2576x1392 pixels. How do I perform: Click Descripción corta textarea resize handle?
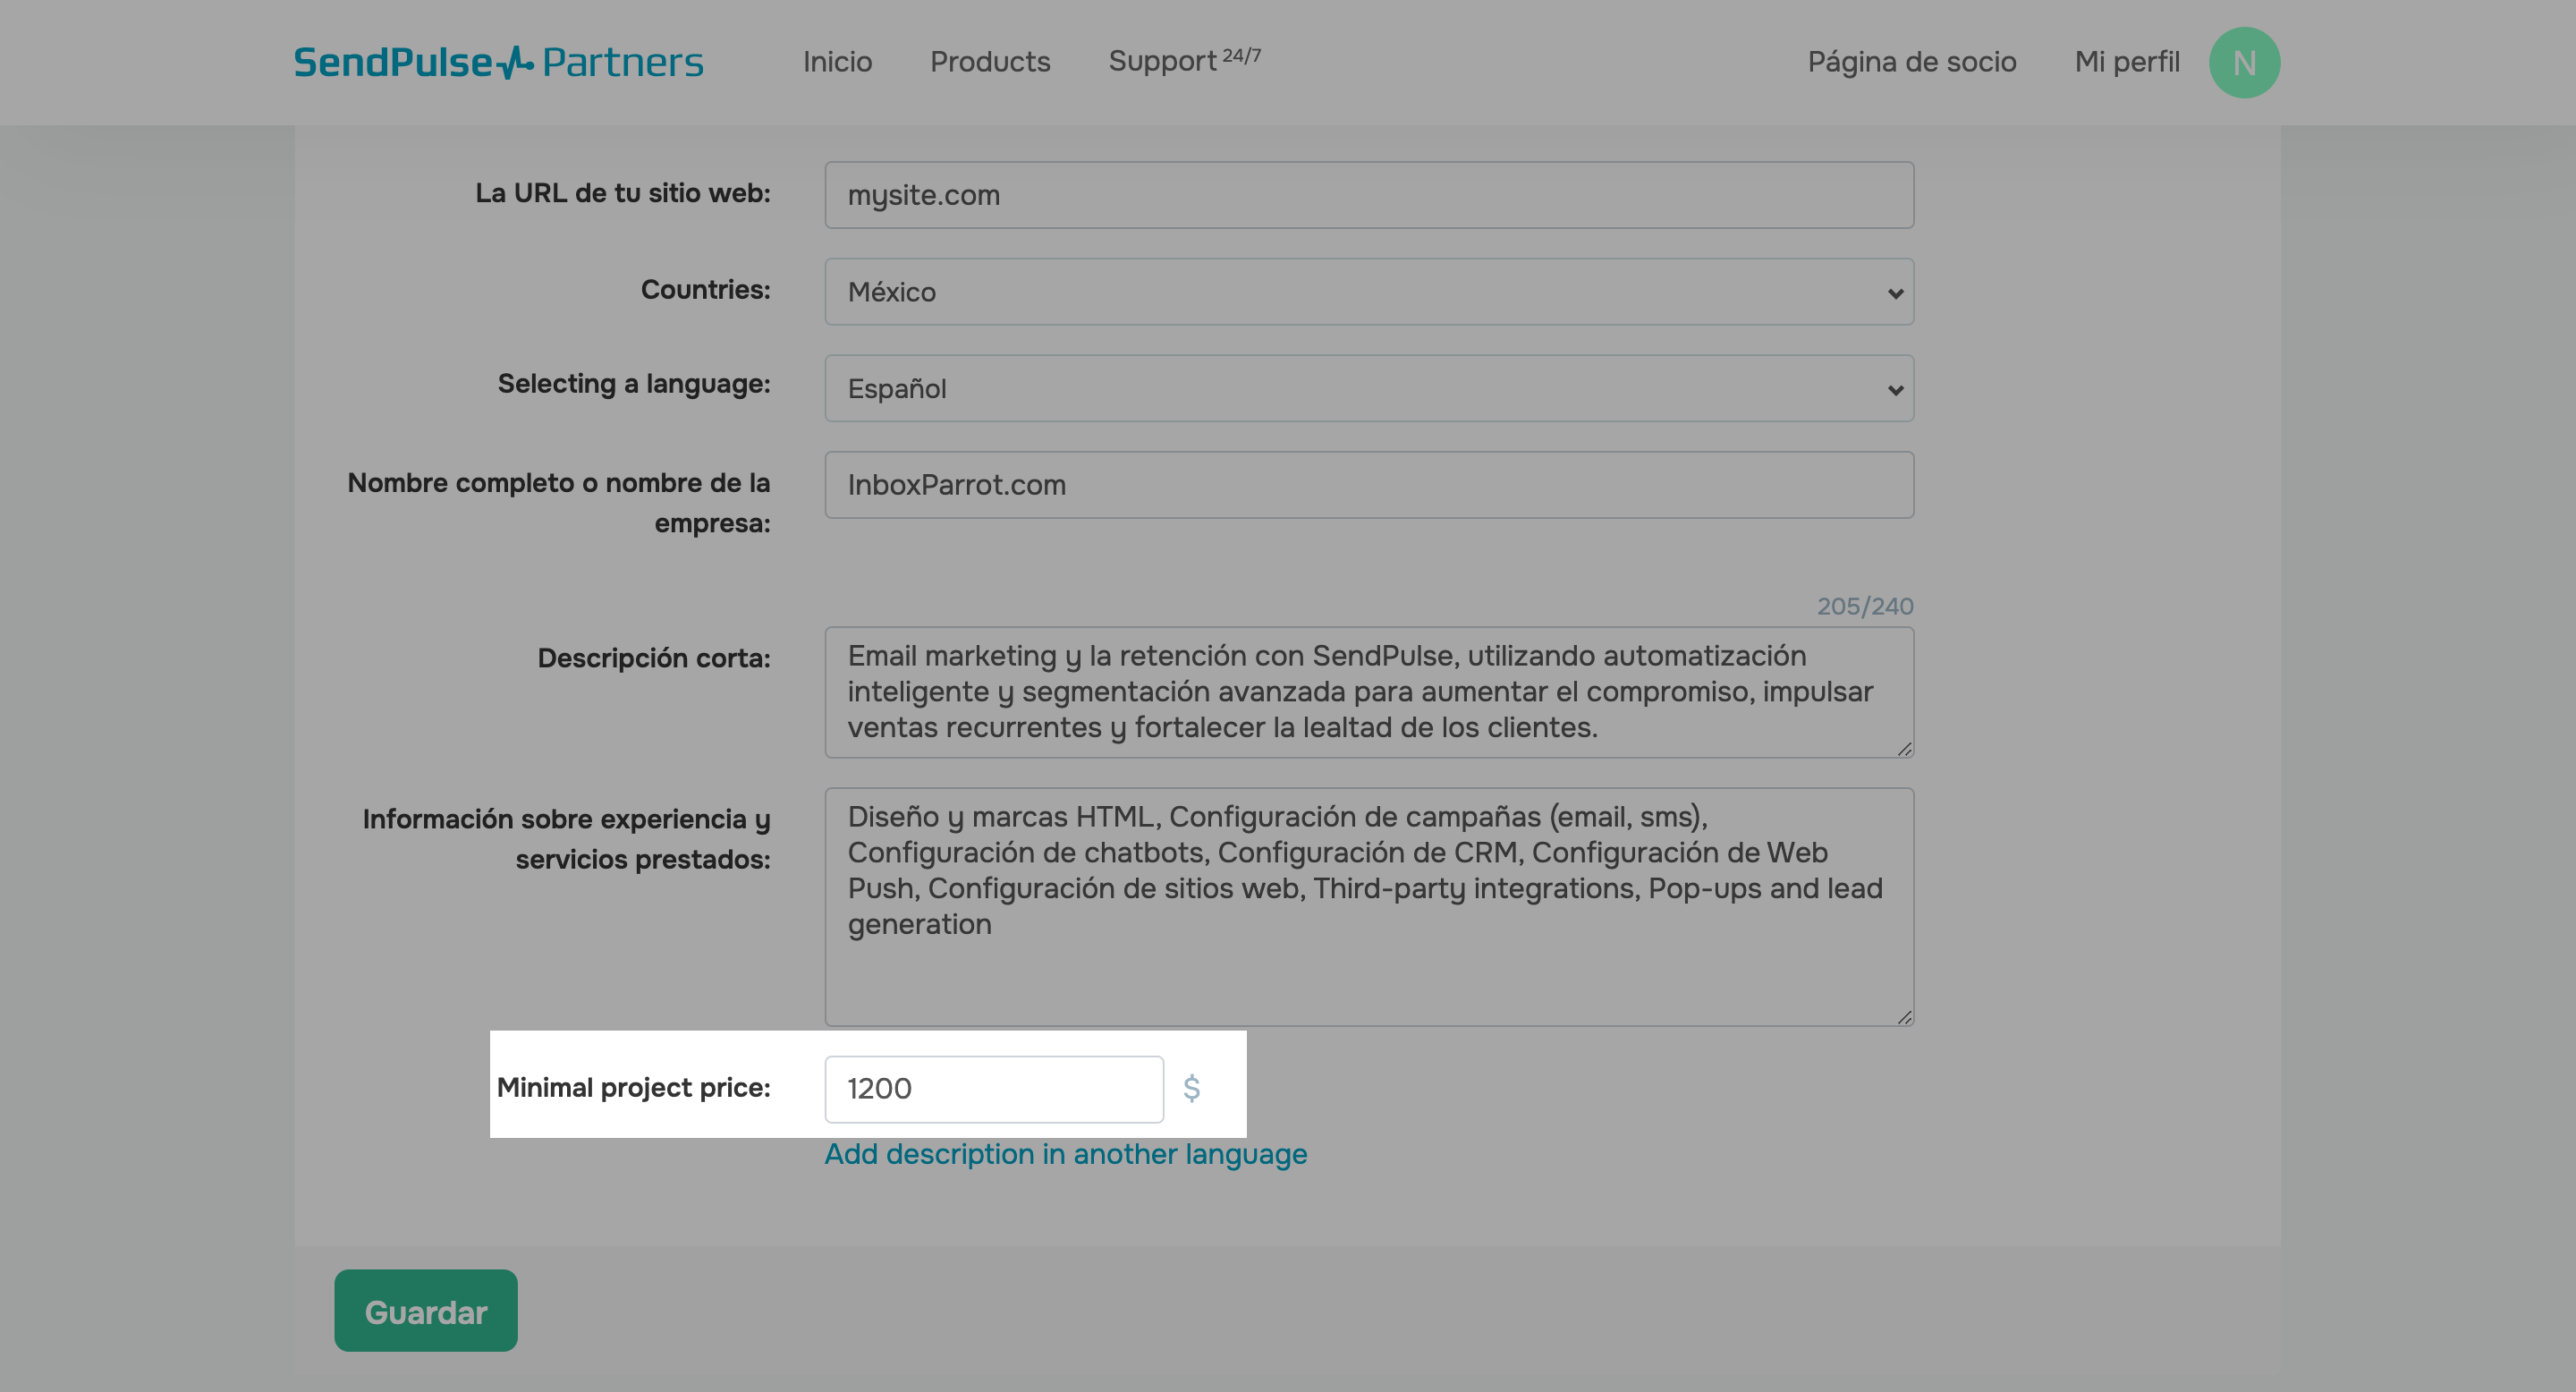(1904, 749)
